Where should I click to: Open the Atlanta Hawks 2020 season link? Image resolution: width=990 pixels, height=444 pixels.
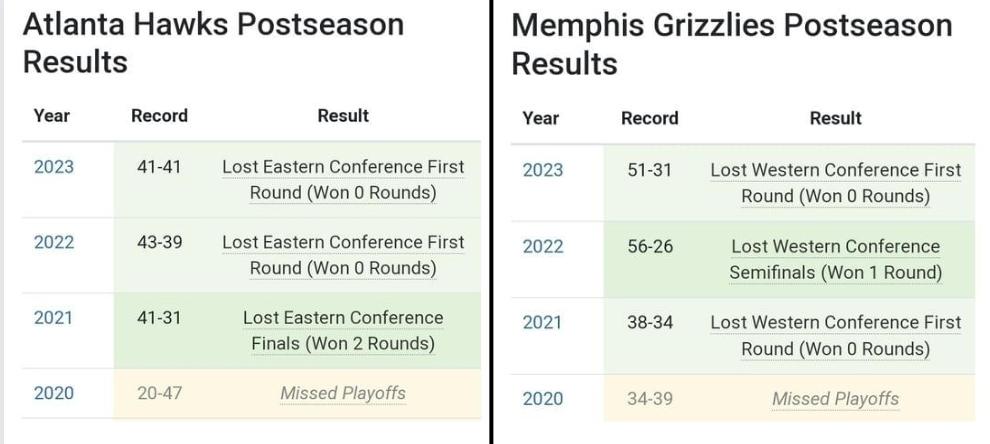point(53,393)
